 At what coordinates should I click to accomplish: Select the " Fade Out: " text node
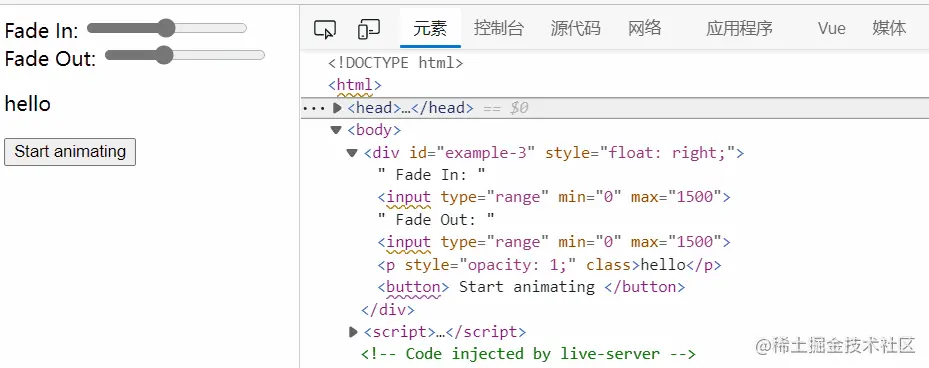(x=435, y=220)
